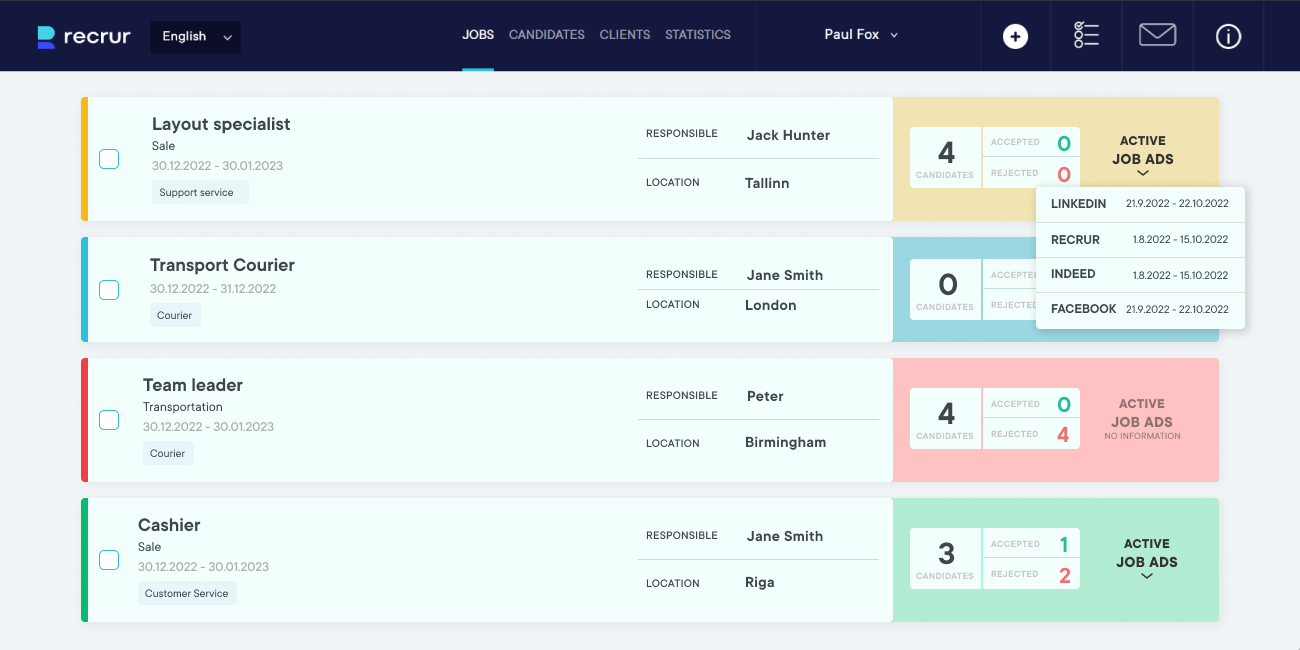Collapse Layout specialist active job ads
Screen dimensions: 1300x650
point(1142,172)
